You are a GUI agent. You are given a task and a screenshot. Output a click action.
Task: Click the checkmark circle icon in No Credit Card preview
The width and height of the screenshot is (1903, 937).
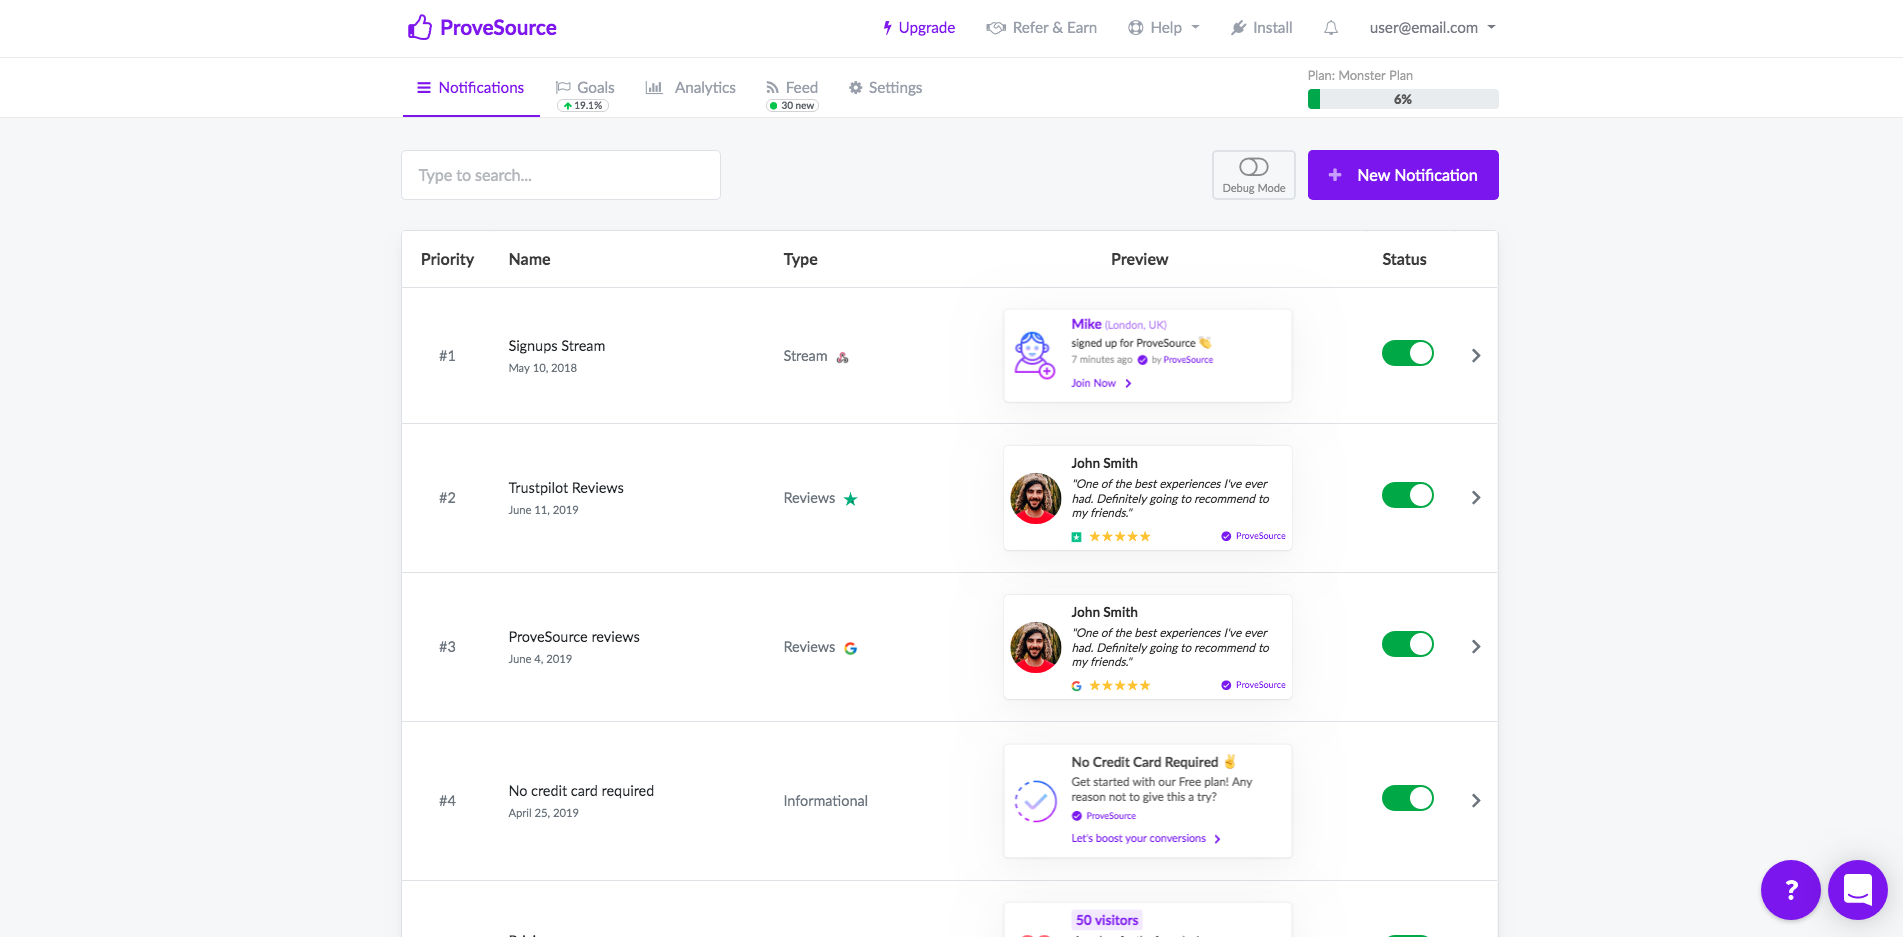[1036, 801]
